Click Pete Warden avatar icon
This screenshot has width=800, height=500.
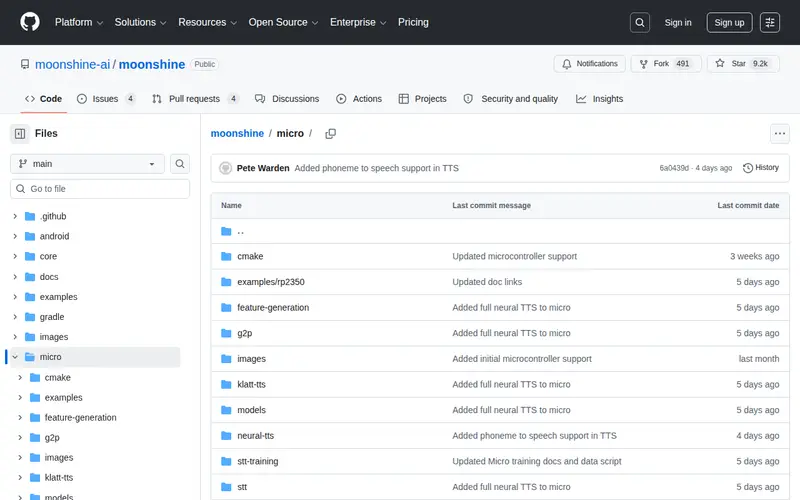click(225, 168)
